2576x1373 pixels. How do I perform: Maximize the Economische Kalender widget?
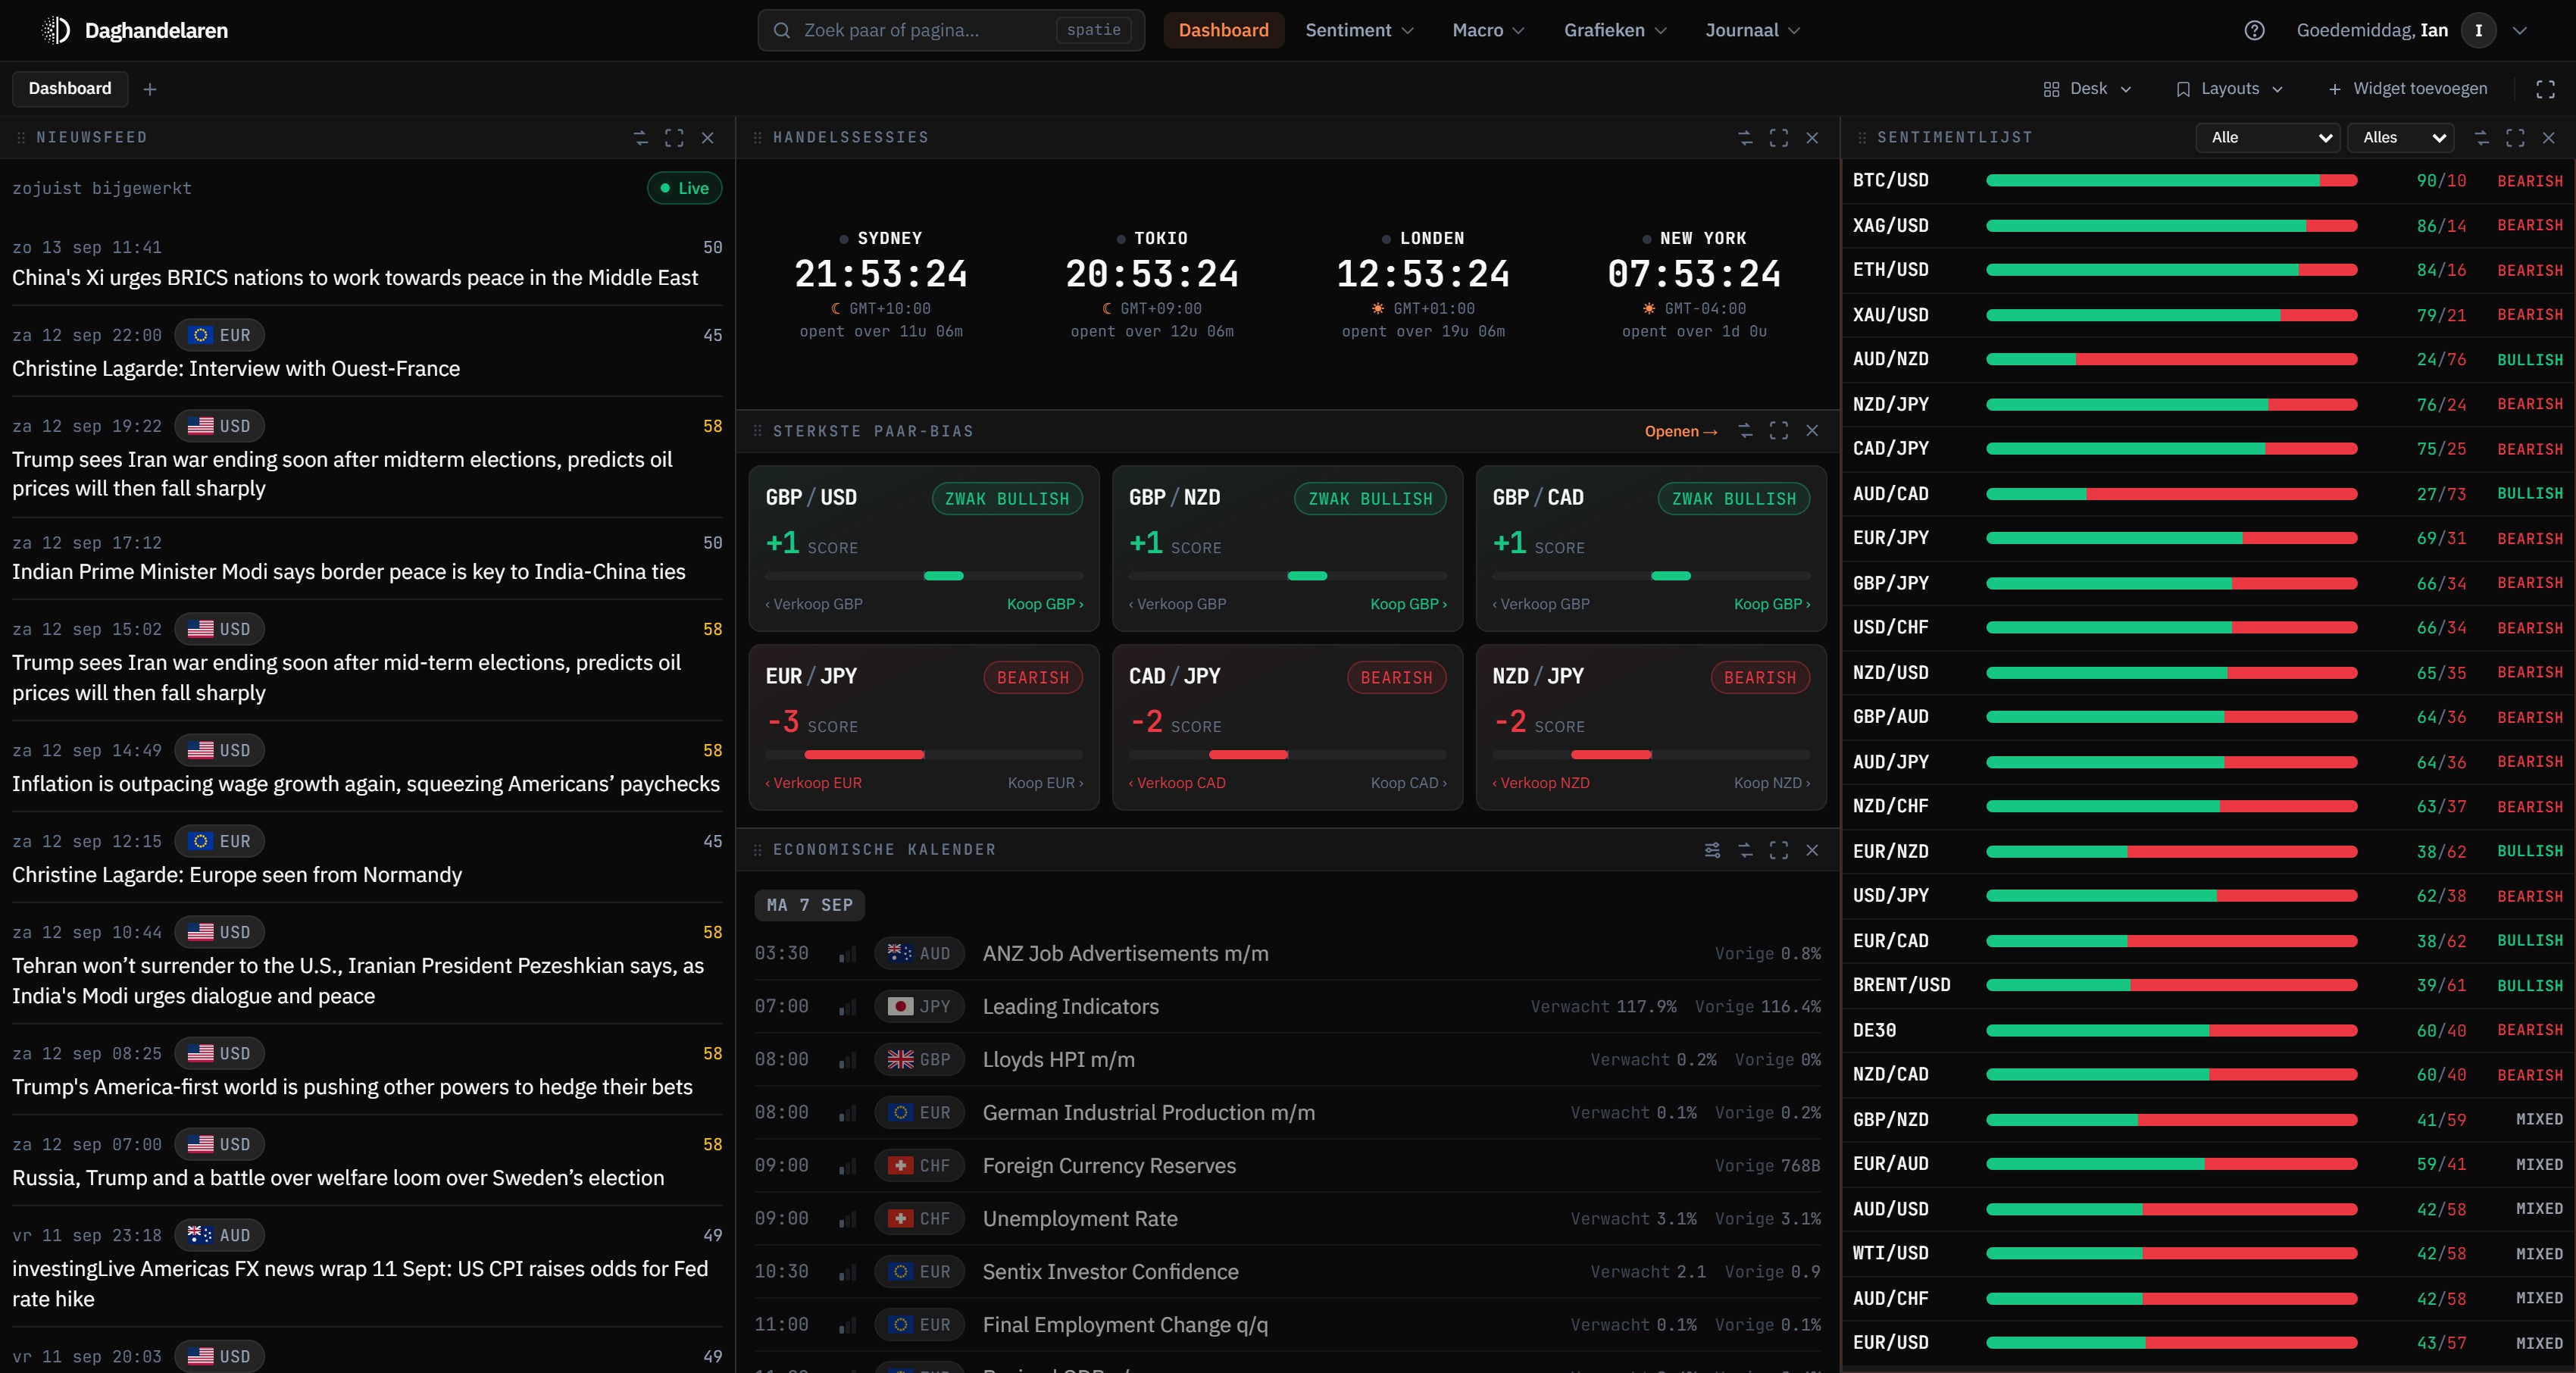point(1778,850)
